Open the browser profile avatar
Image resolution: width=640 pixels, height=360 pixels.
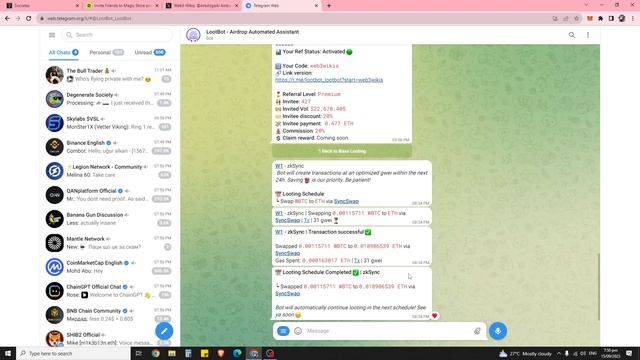[x=622, y=18]
